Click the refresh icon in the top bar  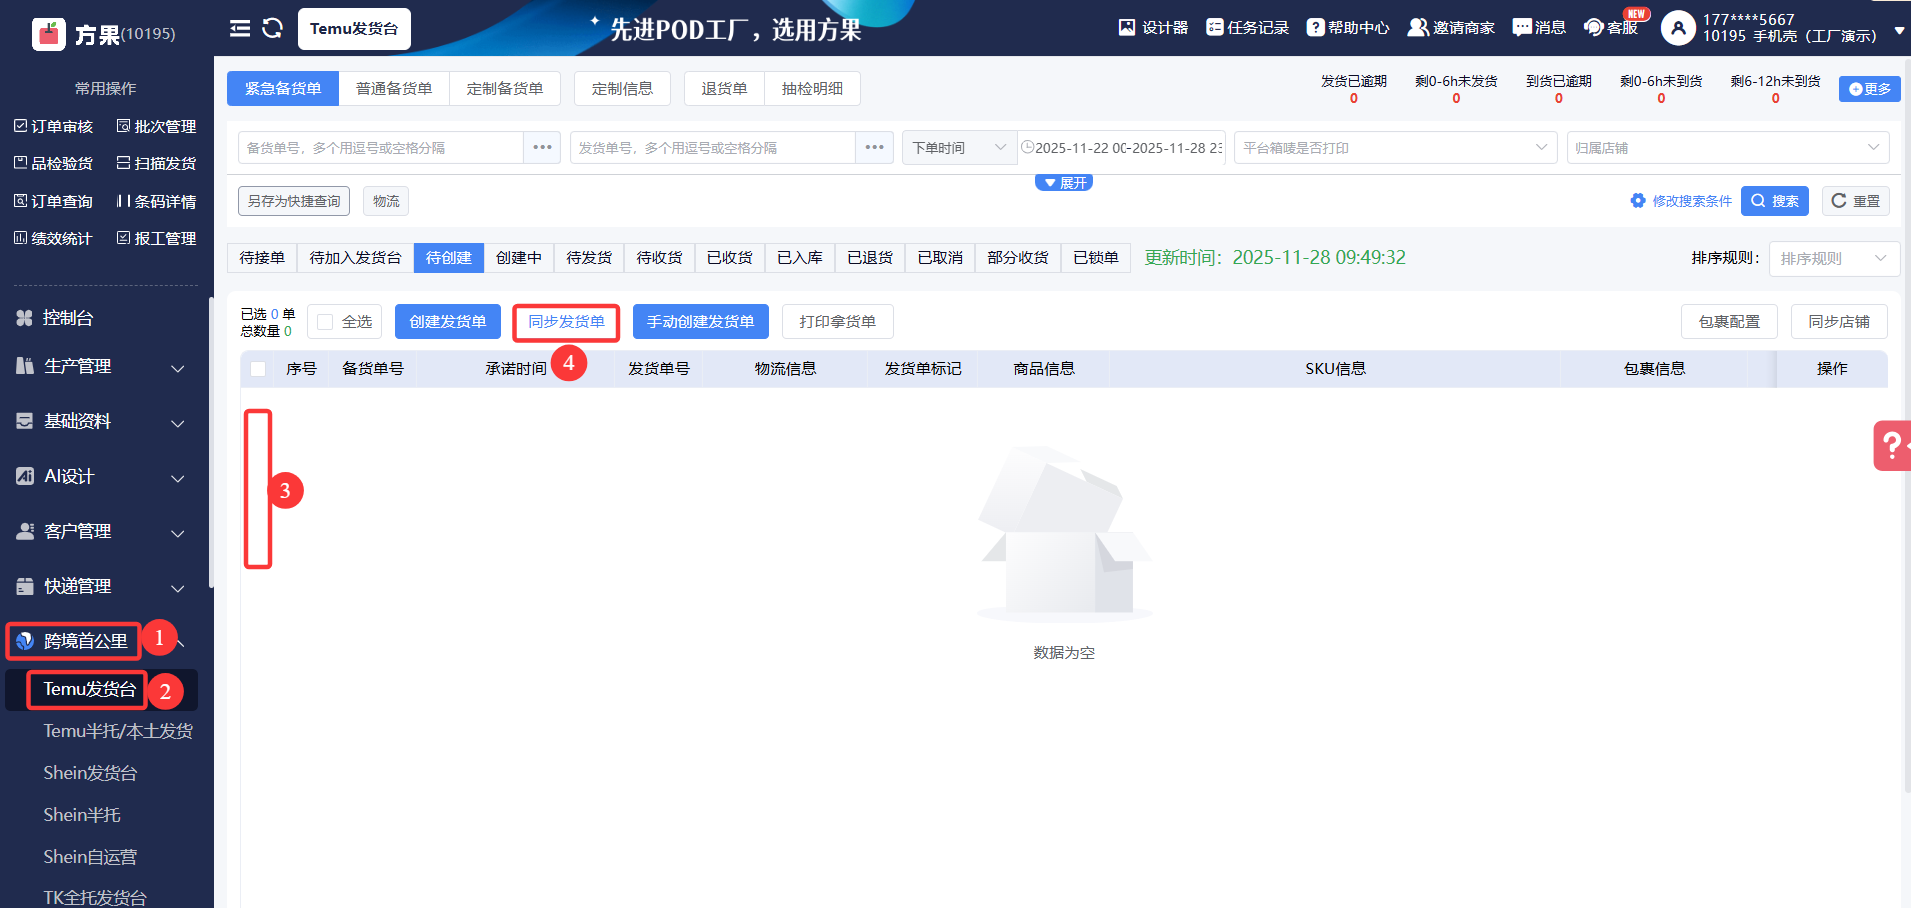pyautogui.click(x=272, y=28)
